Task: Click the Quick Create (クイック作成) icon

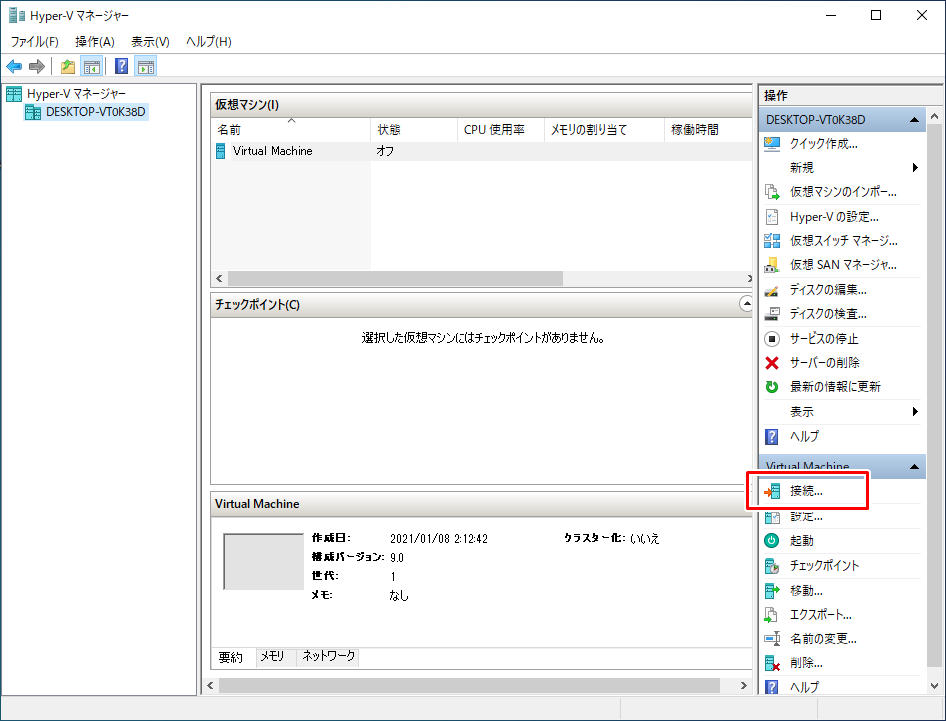Action: (x=771, y=144)
